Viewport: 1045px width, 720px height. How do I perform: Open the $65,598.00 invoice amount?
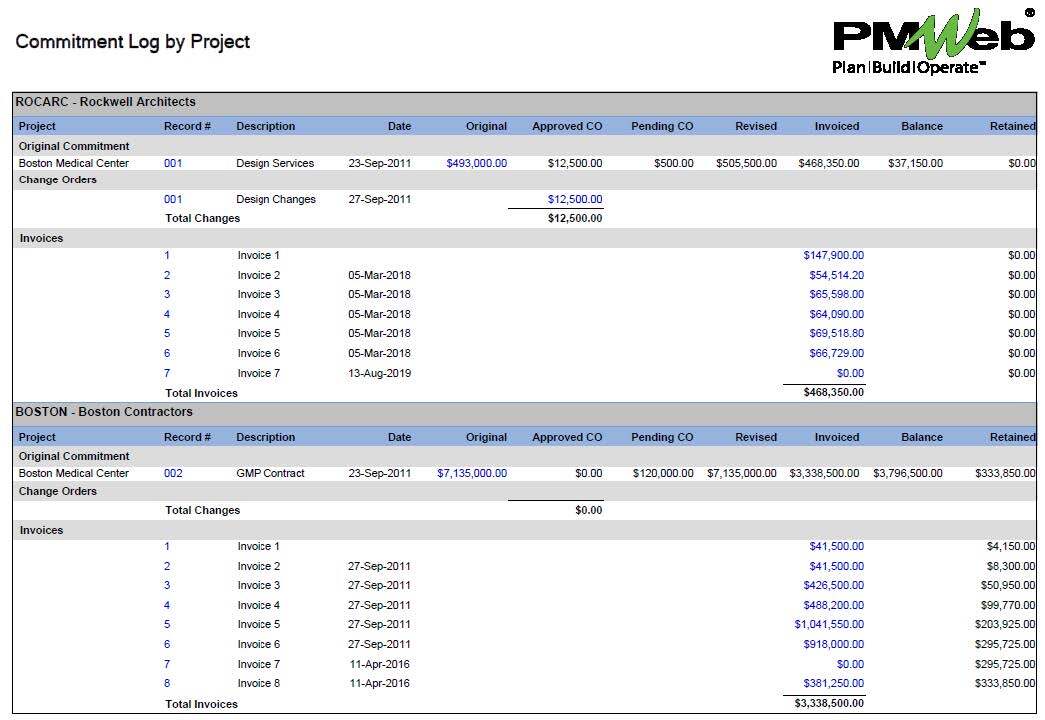pyautogui.click(x=836, y=295)
